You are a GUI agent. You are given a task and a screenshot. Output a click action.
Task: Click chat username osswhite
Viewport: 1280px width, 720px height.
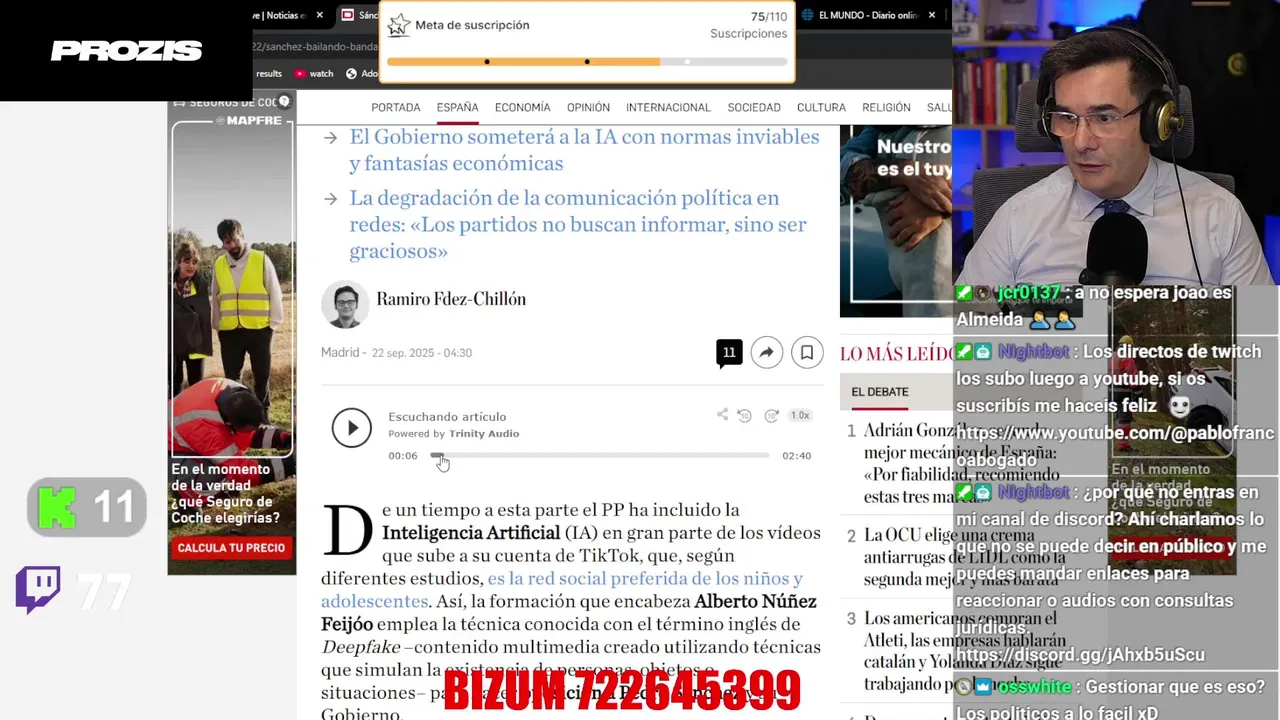pyautogui.click(x=1035, y=687)
